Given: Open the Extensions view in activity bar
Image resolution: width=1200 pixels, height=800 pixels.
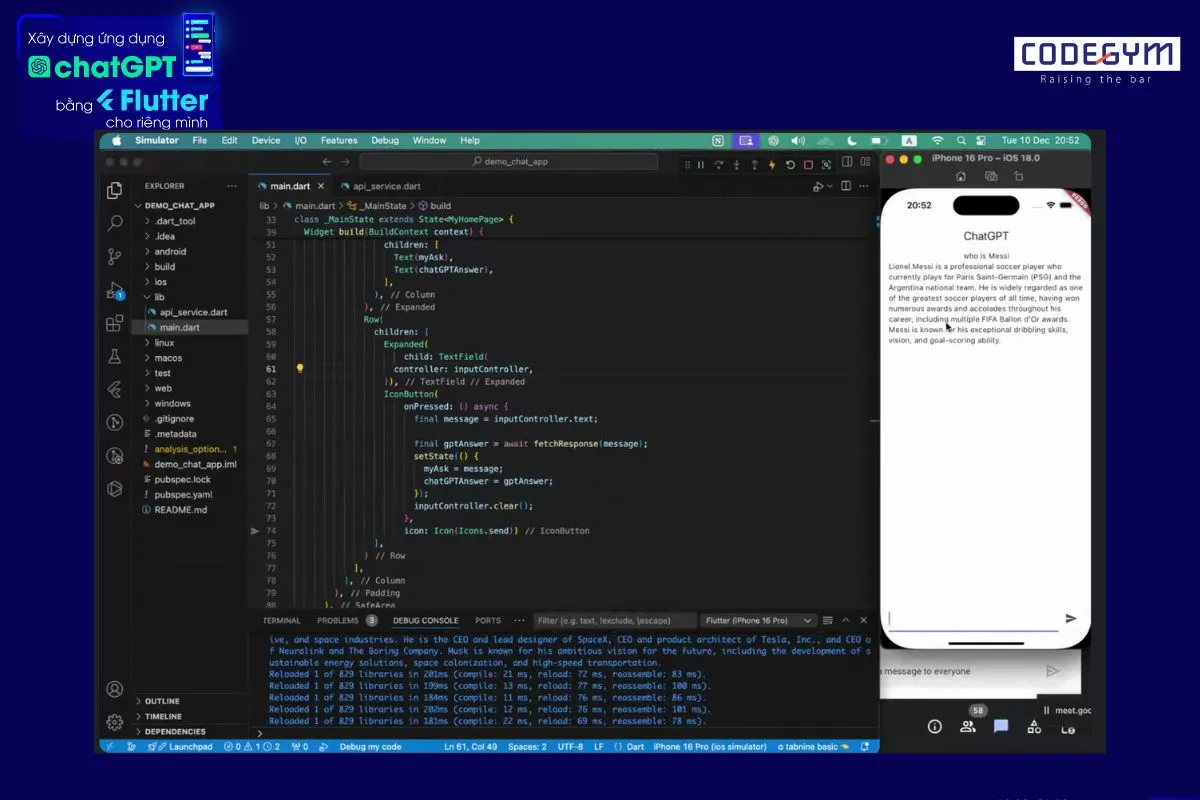Looking at the screenshot, I should click(x=115, y=323).
